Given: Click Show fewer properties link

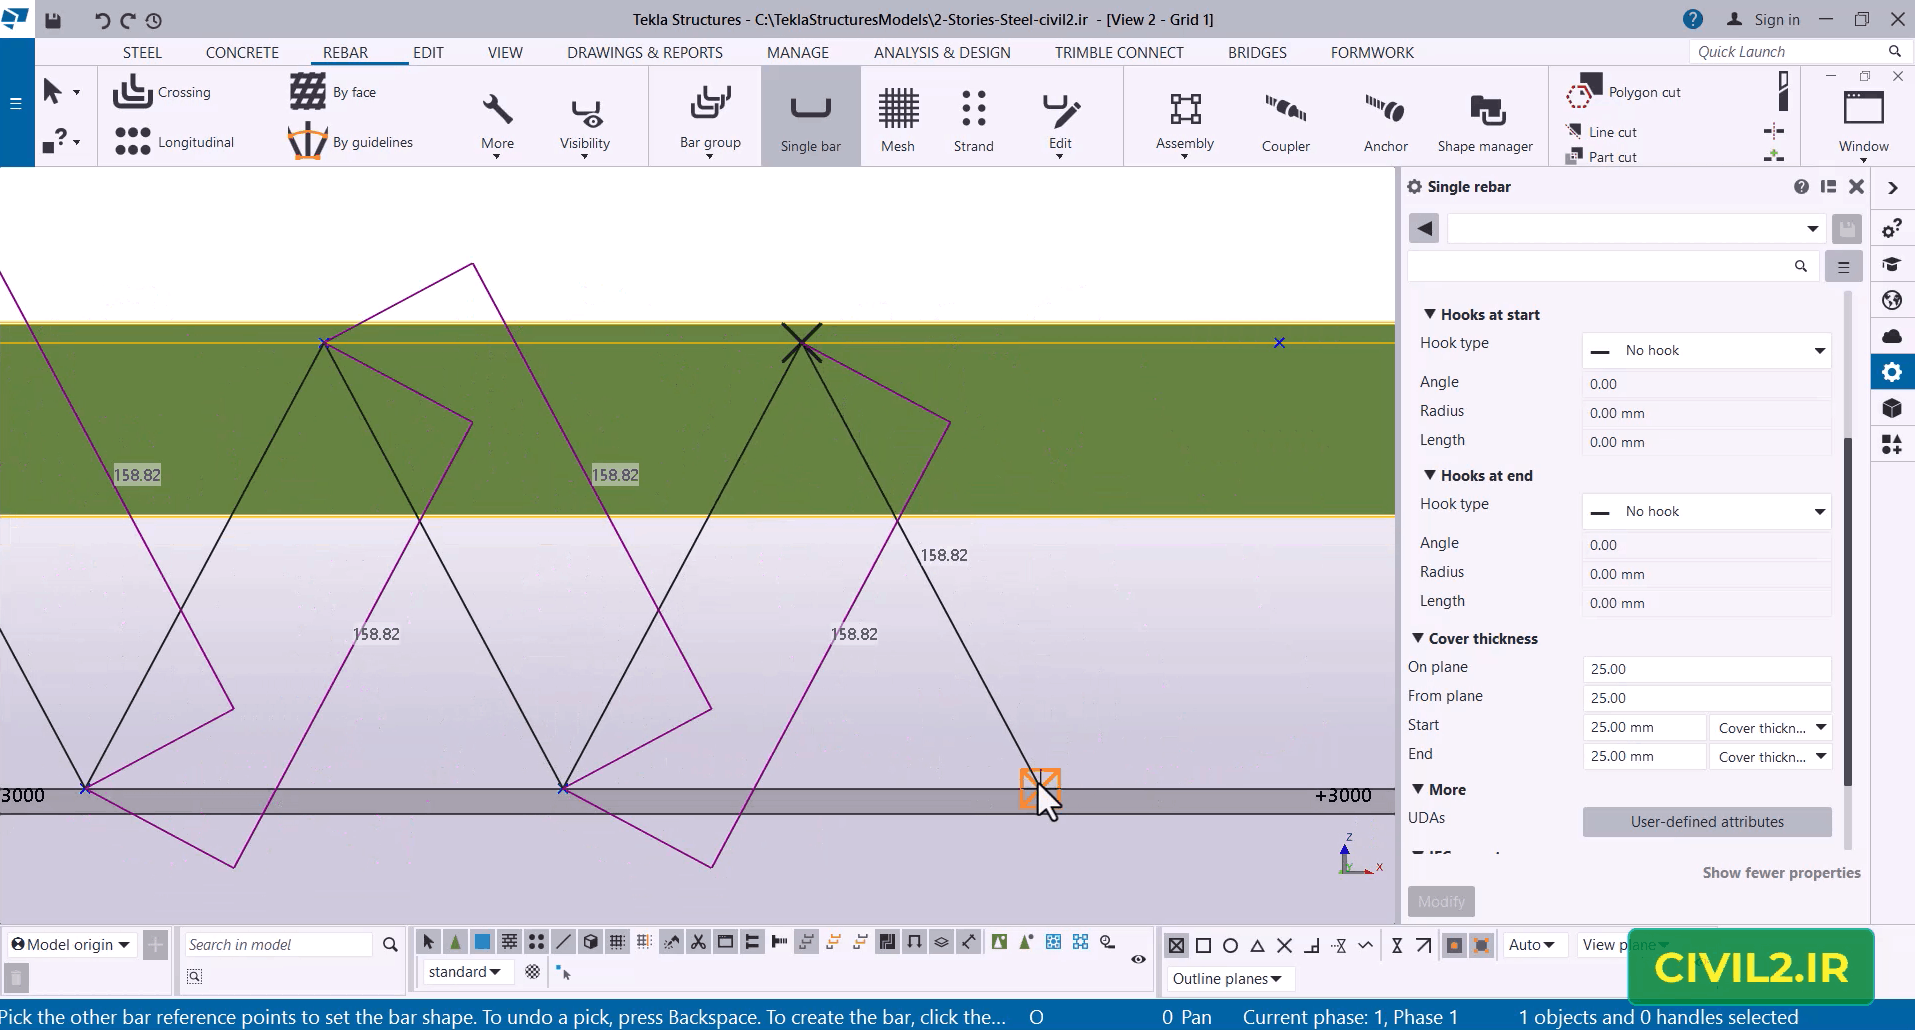Looking at the screenshot, I should [1781, 873].
